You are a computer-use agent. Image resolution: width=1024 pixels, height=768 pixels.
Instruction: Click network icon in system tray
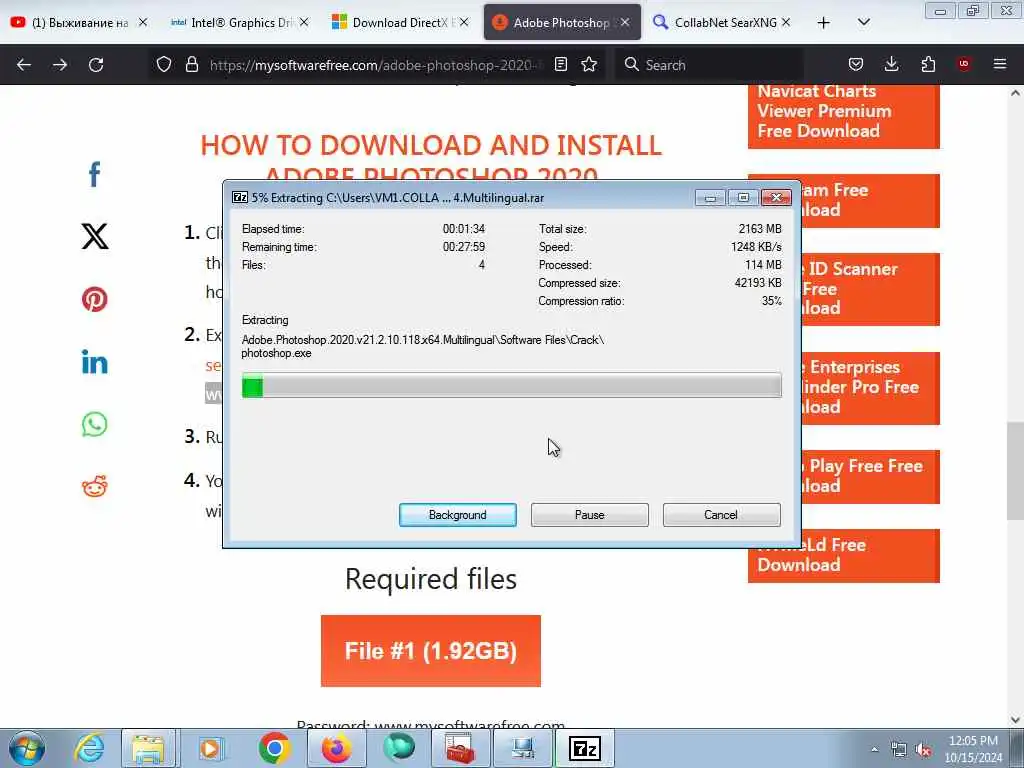pyautogui.click(x=899, y=750)
